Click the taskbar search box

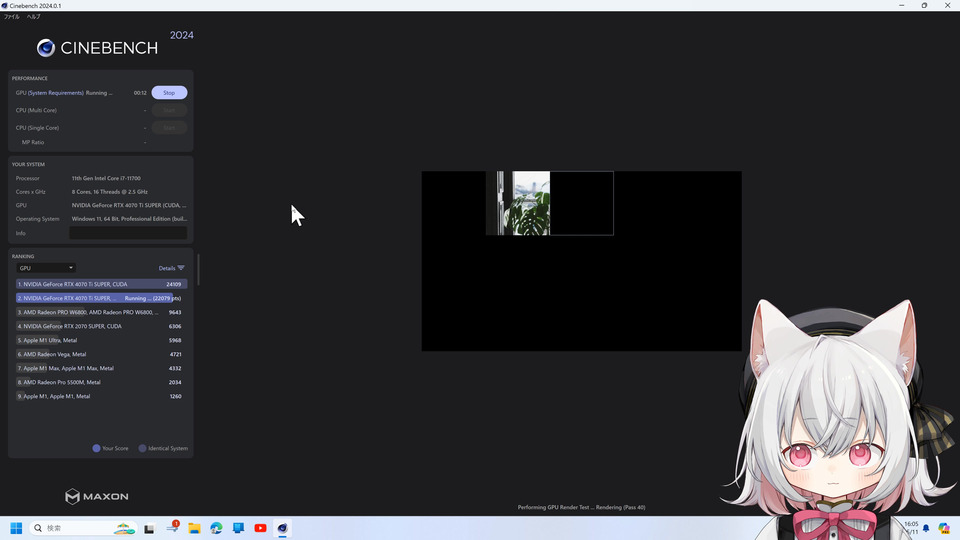pyautogui.click(x=84, y=528)
